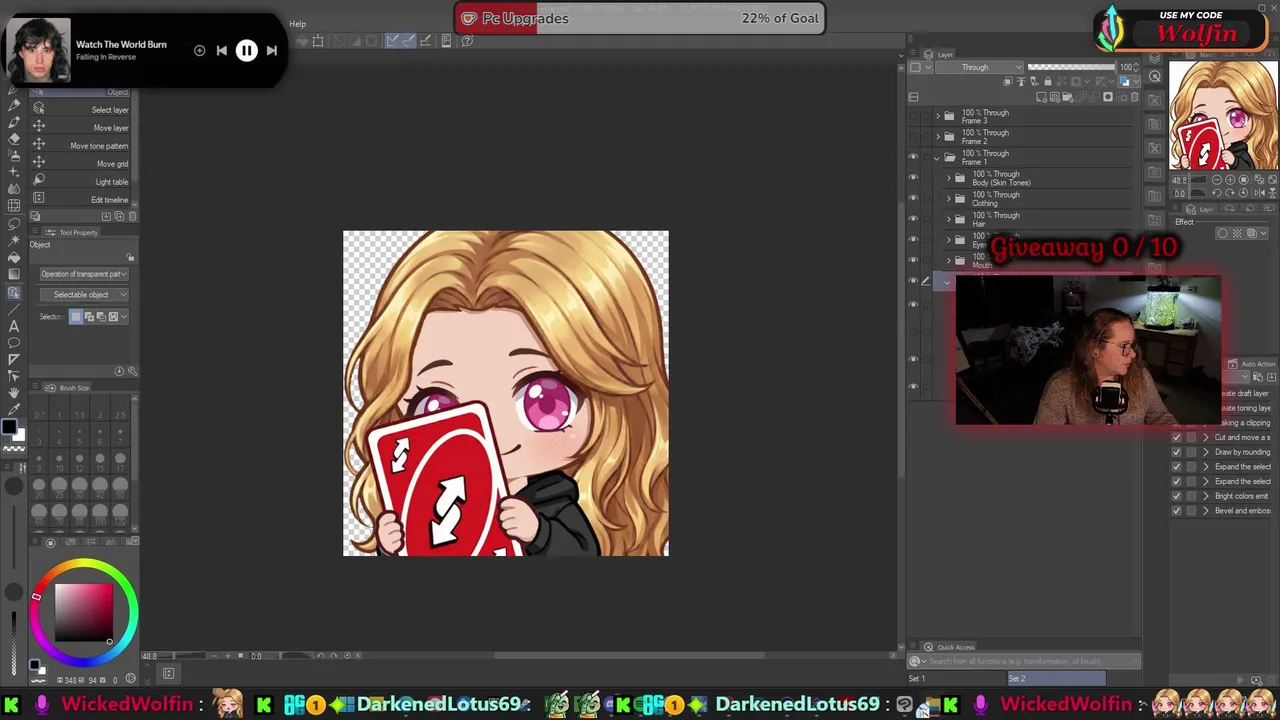Image resolution: width=1280 pixels, height=720 pixels.
Task: Skip to next track in media widget
Action: [x=271, y=50]
